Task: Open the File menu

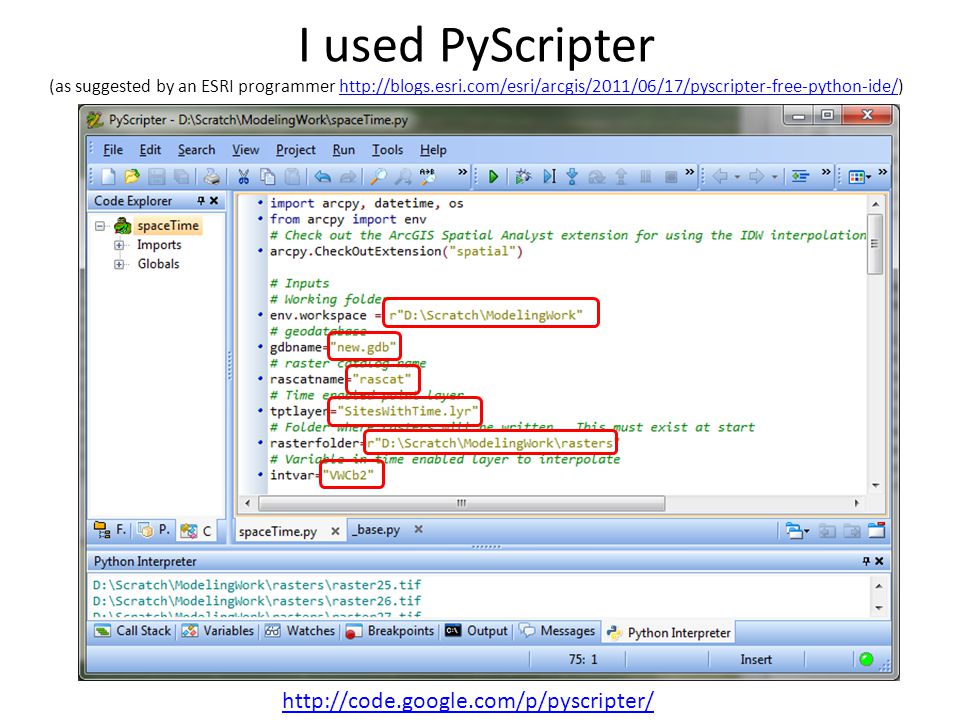Action: coord(113,150)
